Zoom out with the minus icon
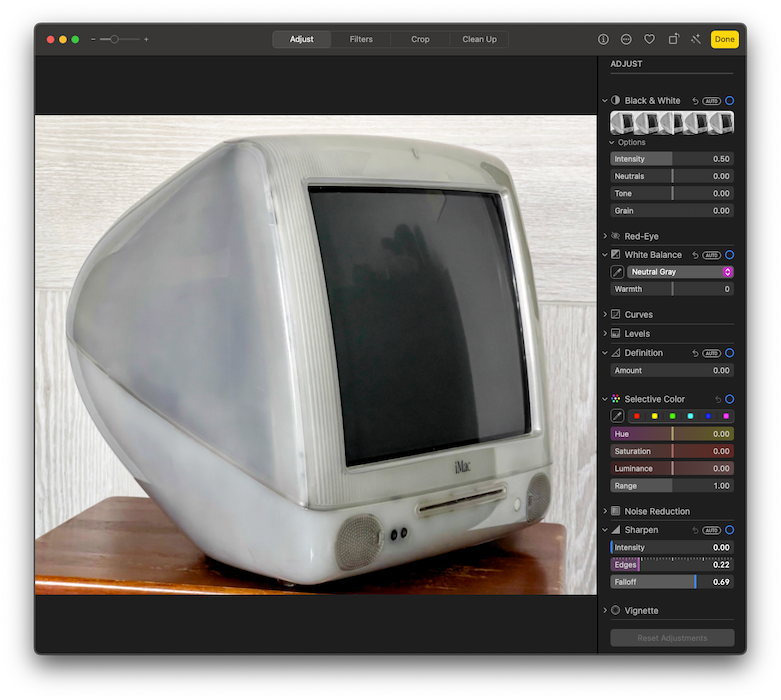The image size is (781, 700). click(93, 39)
